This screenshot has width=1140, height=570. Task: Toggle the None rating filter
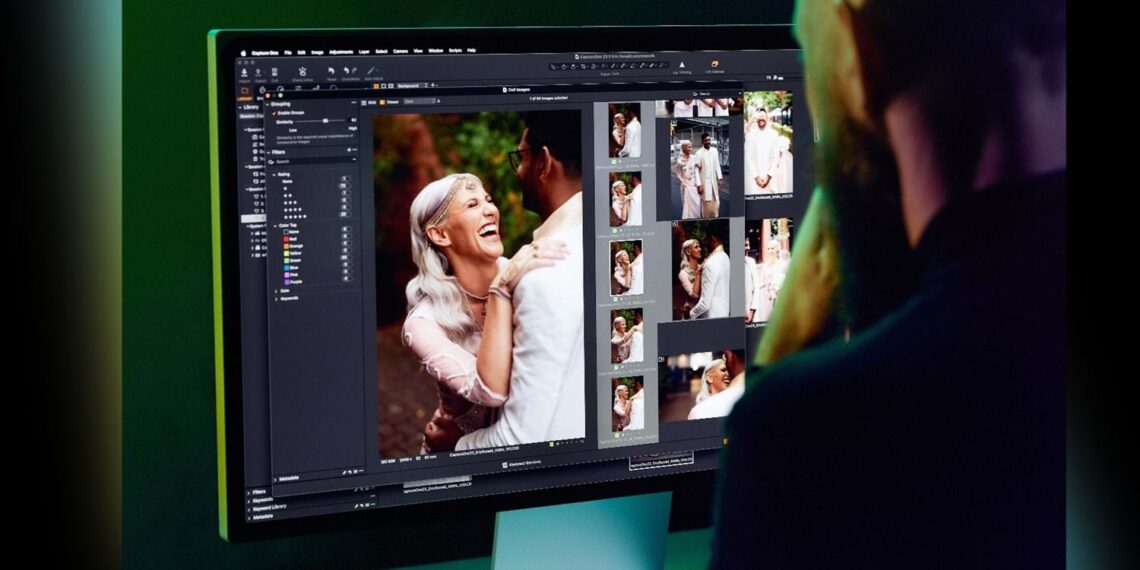pos(345,179)
